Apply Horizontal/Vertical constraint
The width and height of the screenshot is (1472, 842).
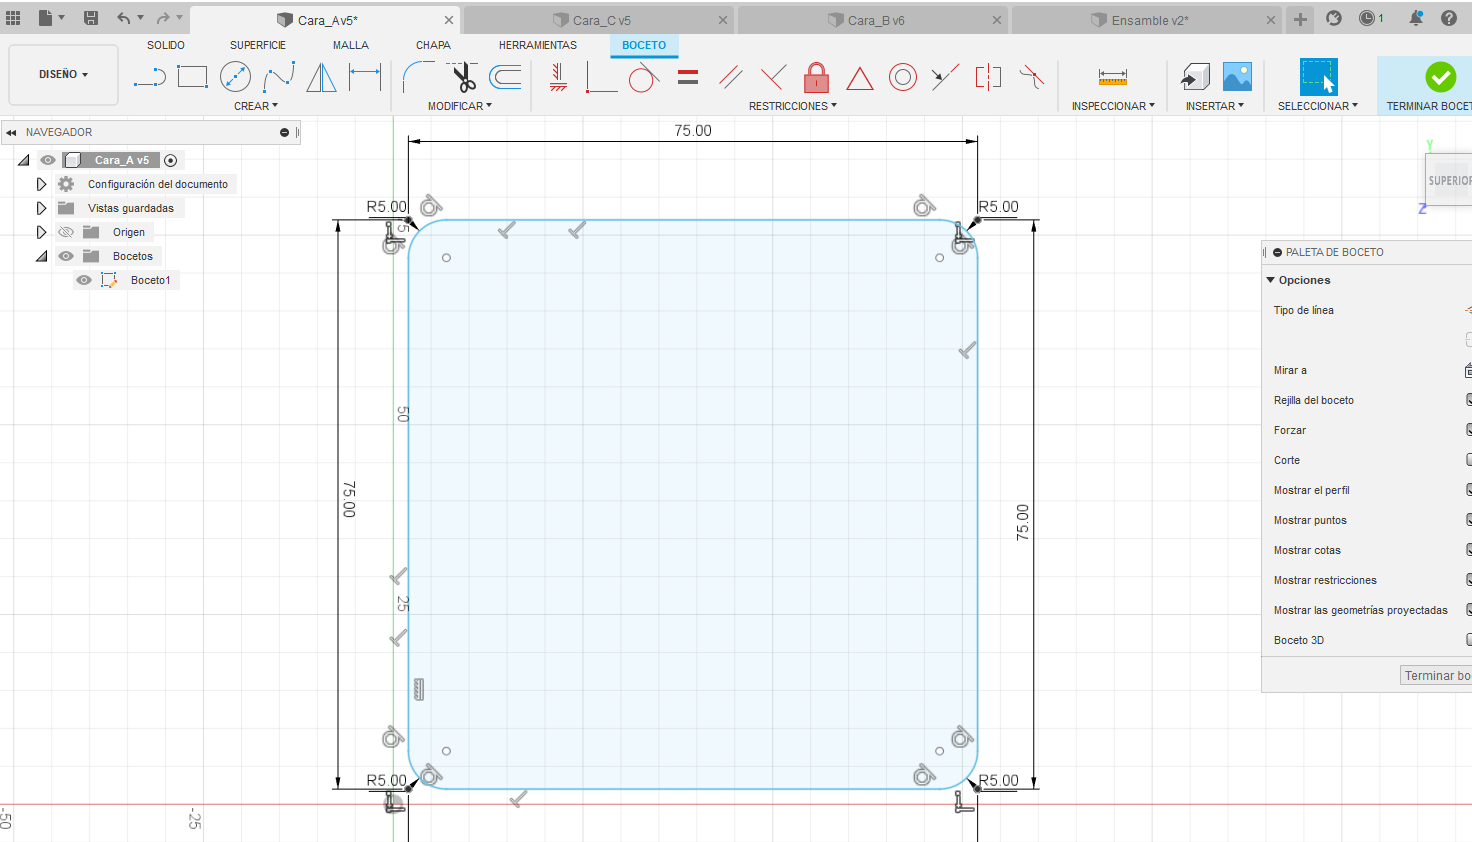[559, 77]
